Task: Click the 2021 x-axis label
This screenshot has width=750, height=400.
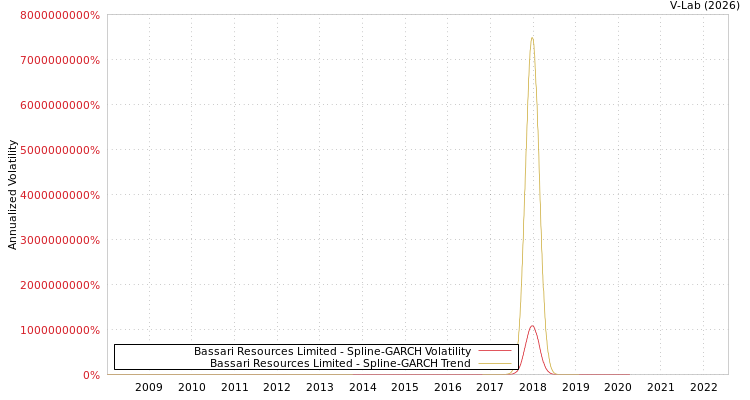Action: pos(661,387)
